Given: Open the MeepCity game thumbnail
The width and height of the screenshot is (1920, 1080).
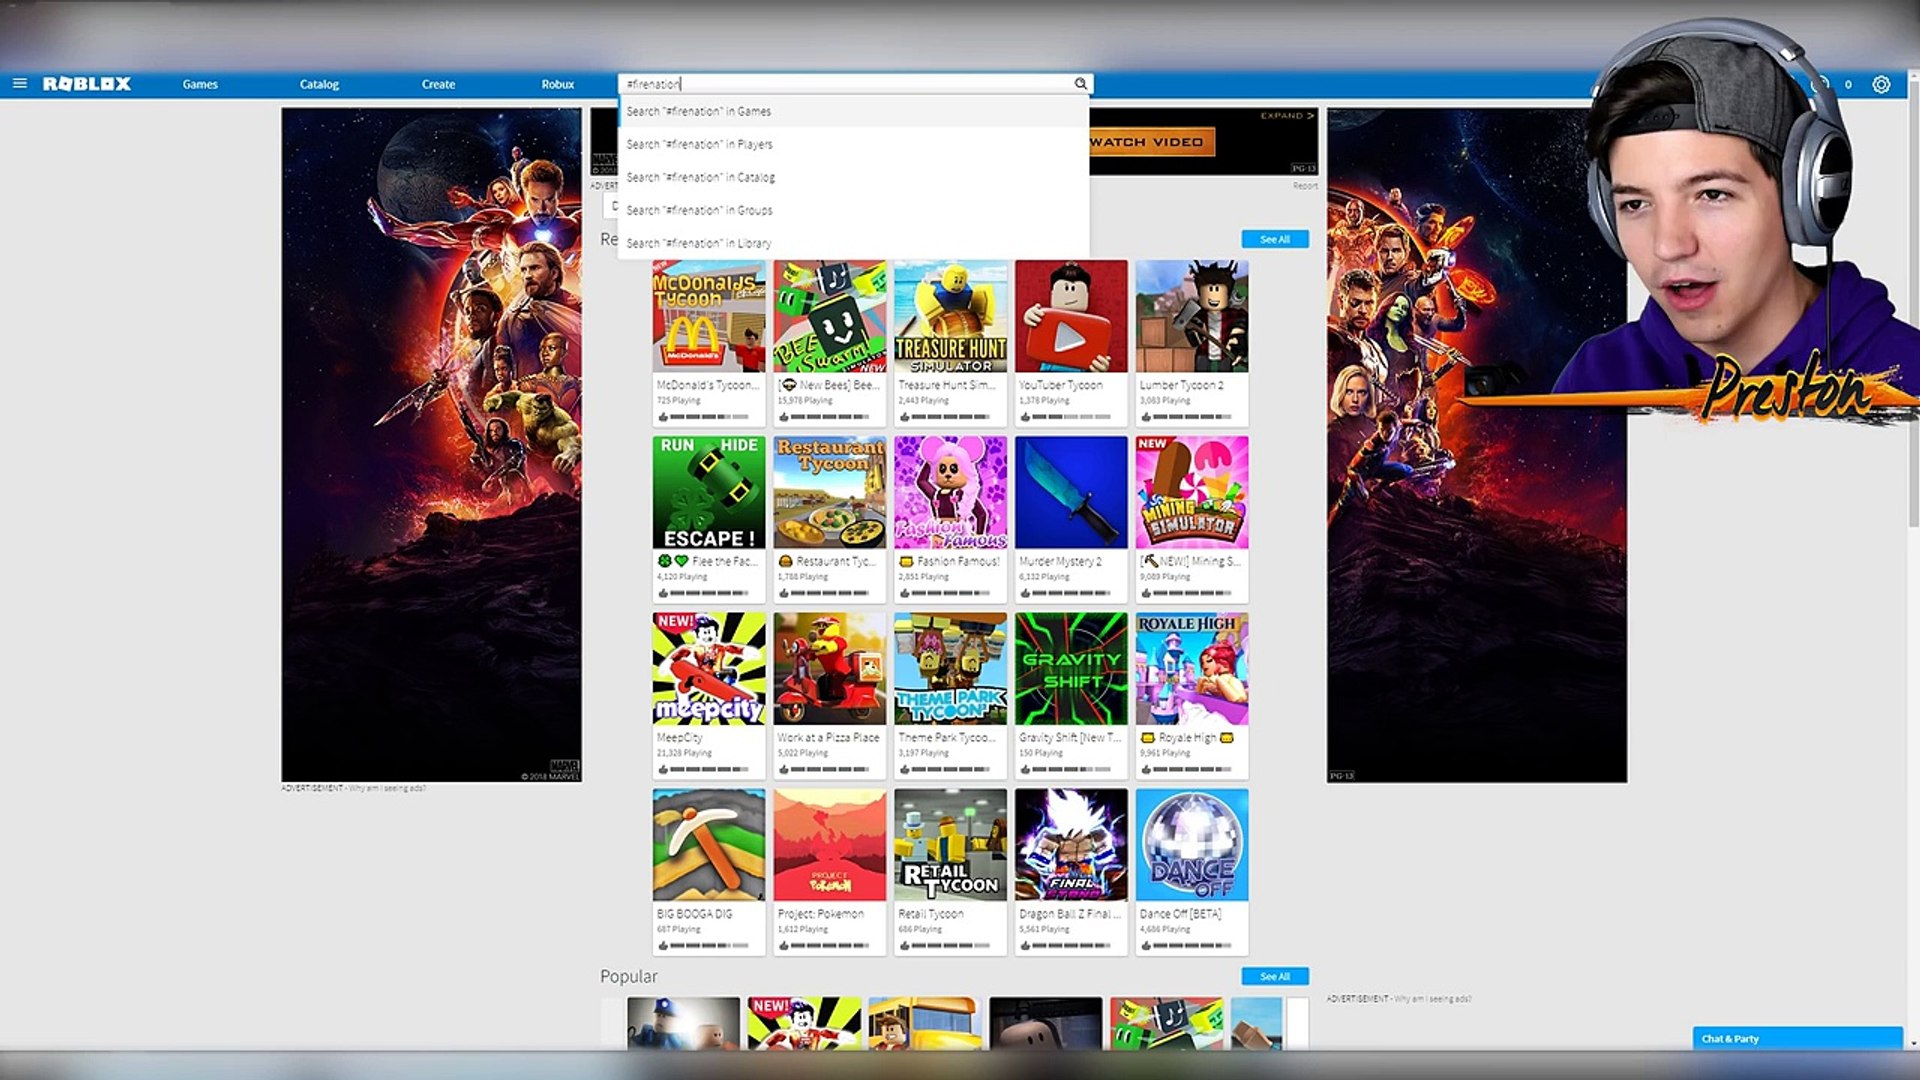Looking at the screenshot, I should [x=709, y=669].
